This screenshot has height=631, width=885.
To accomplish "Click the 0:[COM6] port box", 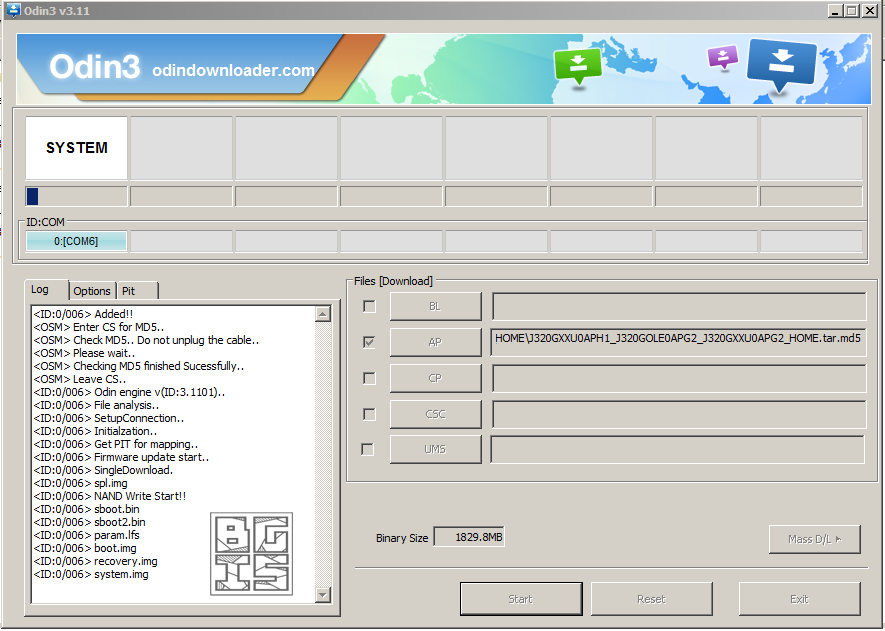I will 76,241.
